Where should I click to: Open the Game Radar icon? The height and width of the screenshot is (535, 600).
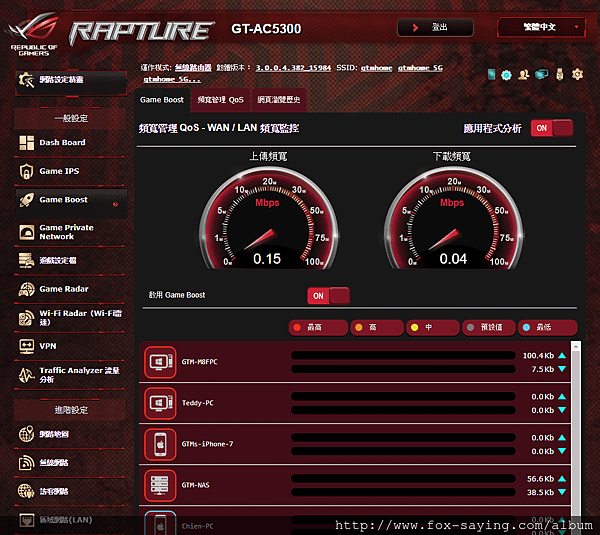click(27, 289)
